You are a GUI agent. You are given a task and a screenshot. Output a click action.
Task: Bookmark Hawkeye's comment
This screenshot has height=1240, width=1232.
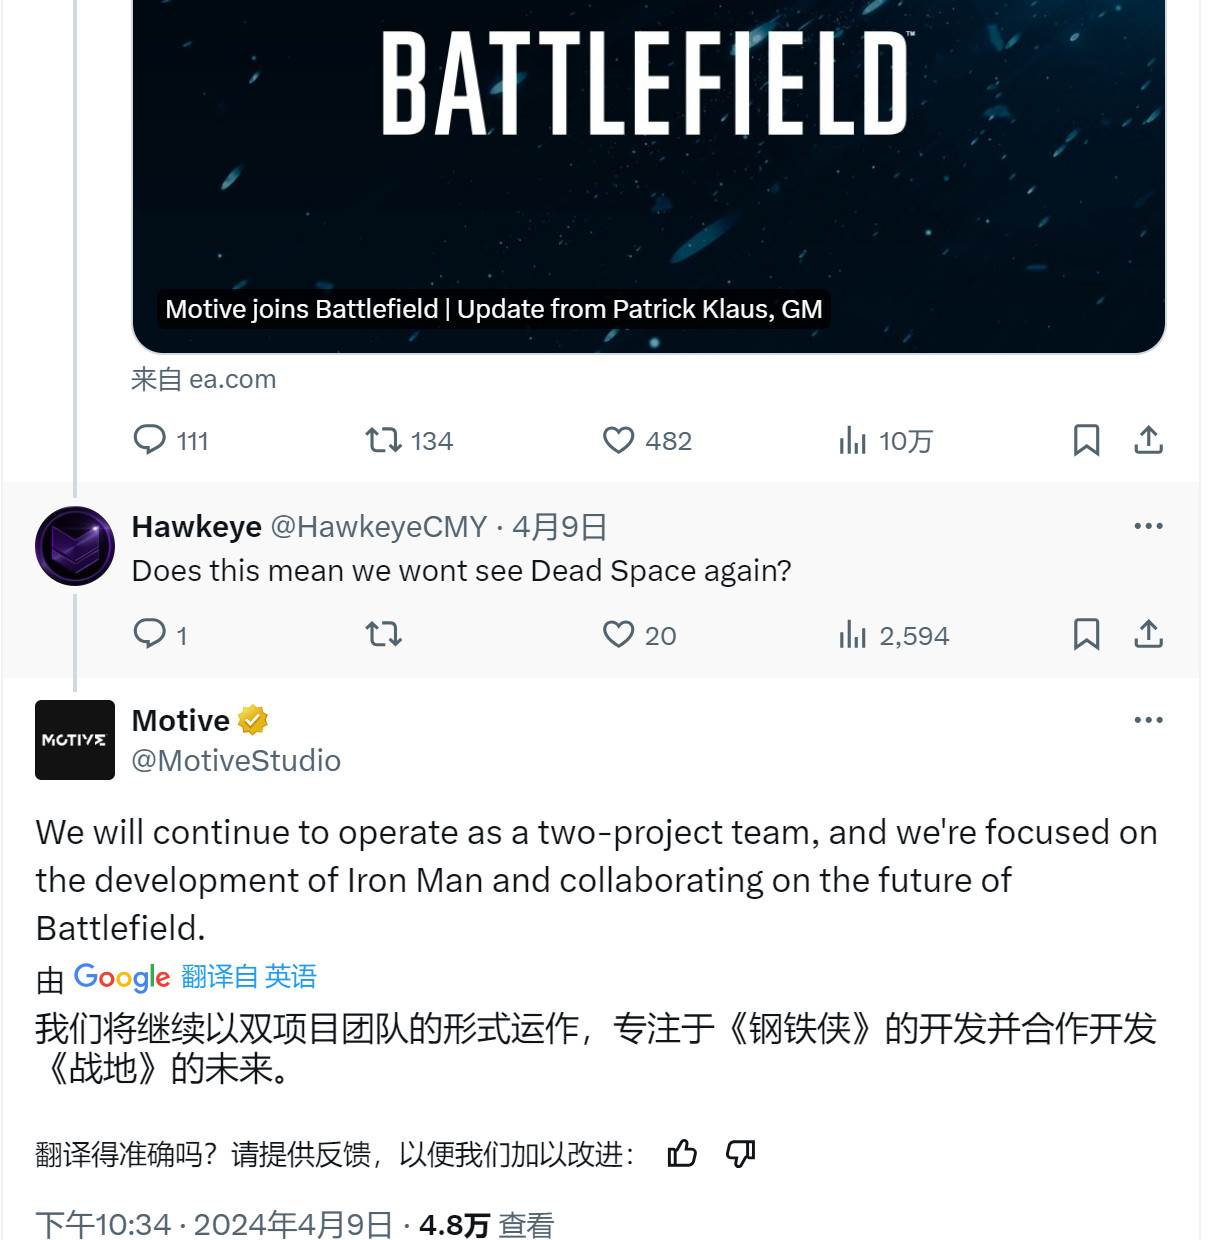click(1086, 634)
